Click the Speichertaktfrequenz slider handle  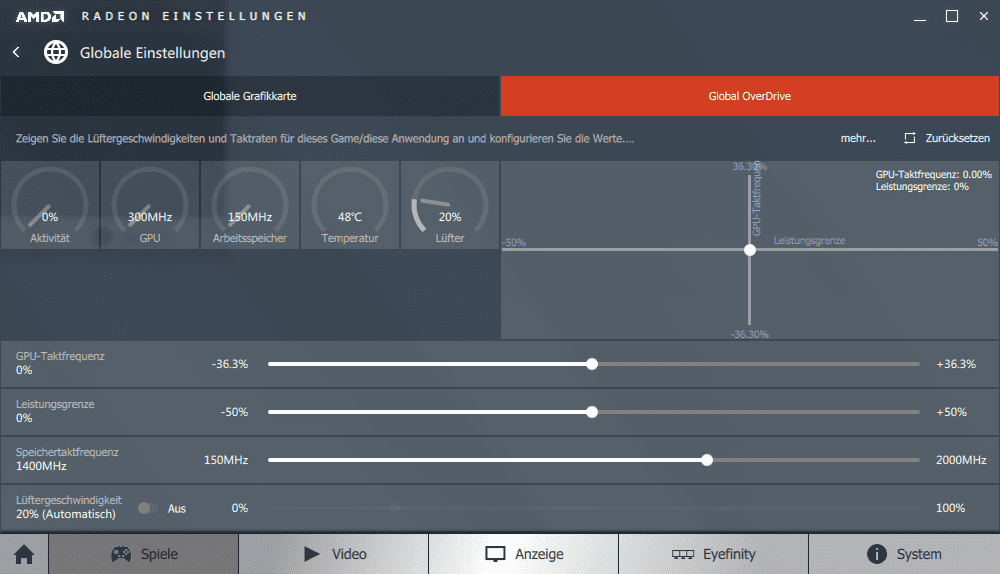point(707,460)
